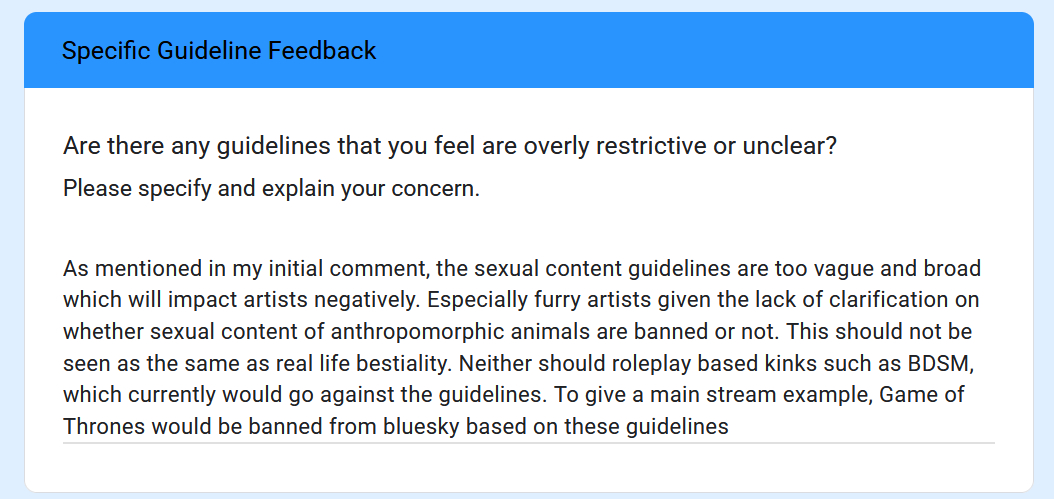Click empty area of the blue header bar

click(700, 50)
